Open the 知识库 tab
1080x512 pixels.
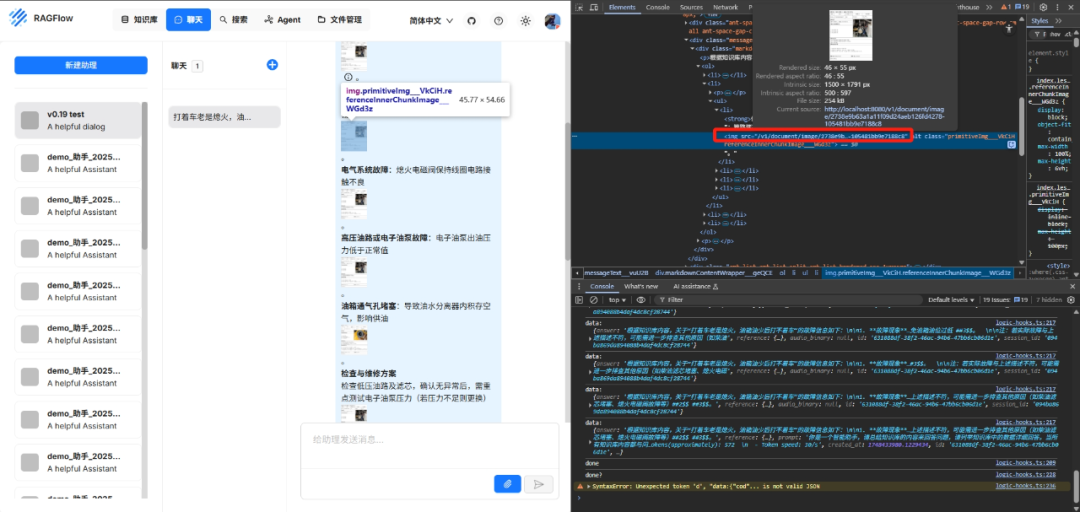[x=139, y=20]
